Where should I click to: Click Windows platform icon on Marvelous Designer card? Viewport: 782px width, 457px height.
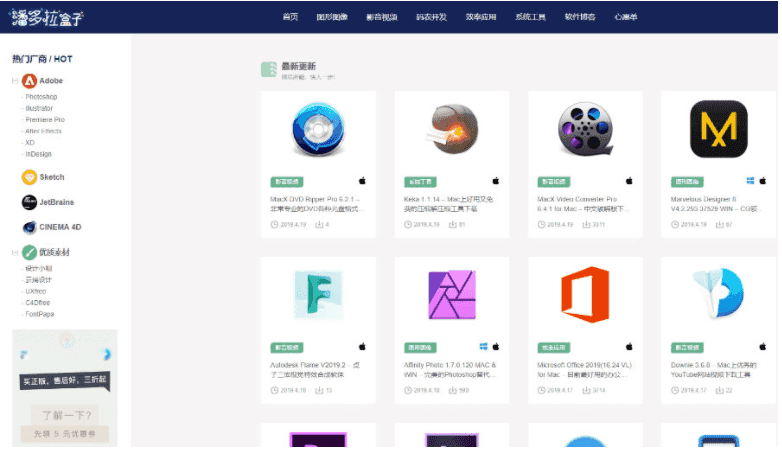pos(750,181)
